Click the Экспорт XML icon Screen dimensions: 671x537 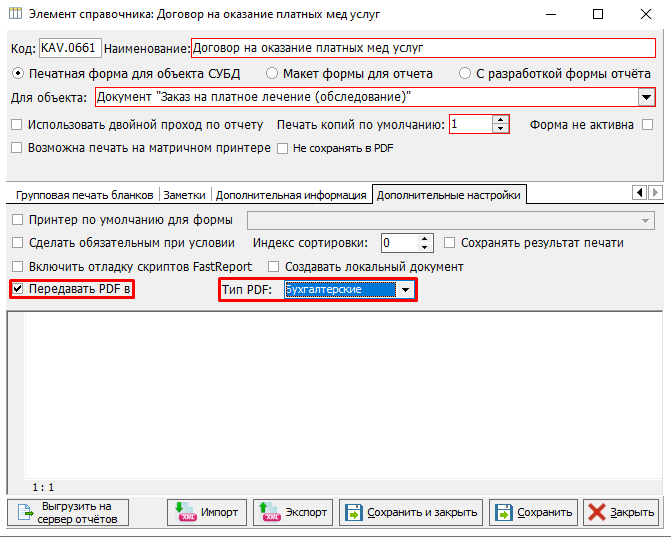click(270, 512)
